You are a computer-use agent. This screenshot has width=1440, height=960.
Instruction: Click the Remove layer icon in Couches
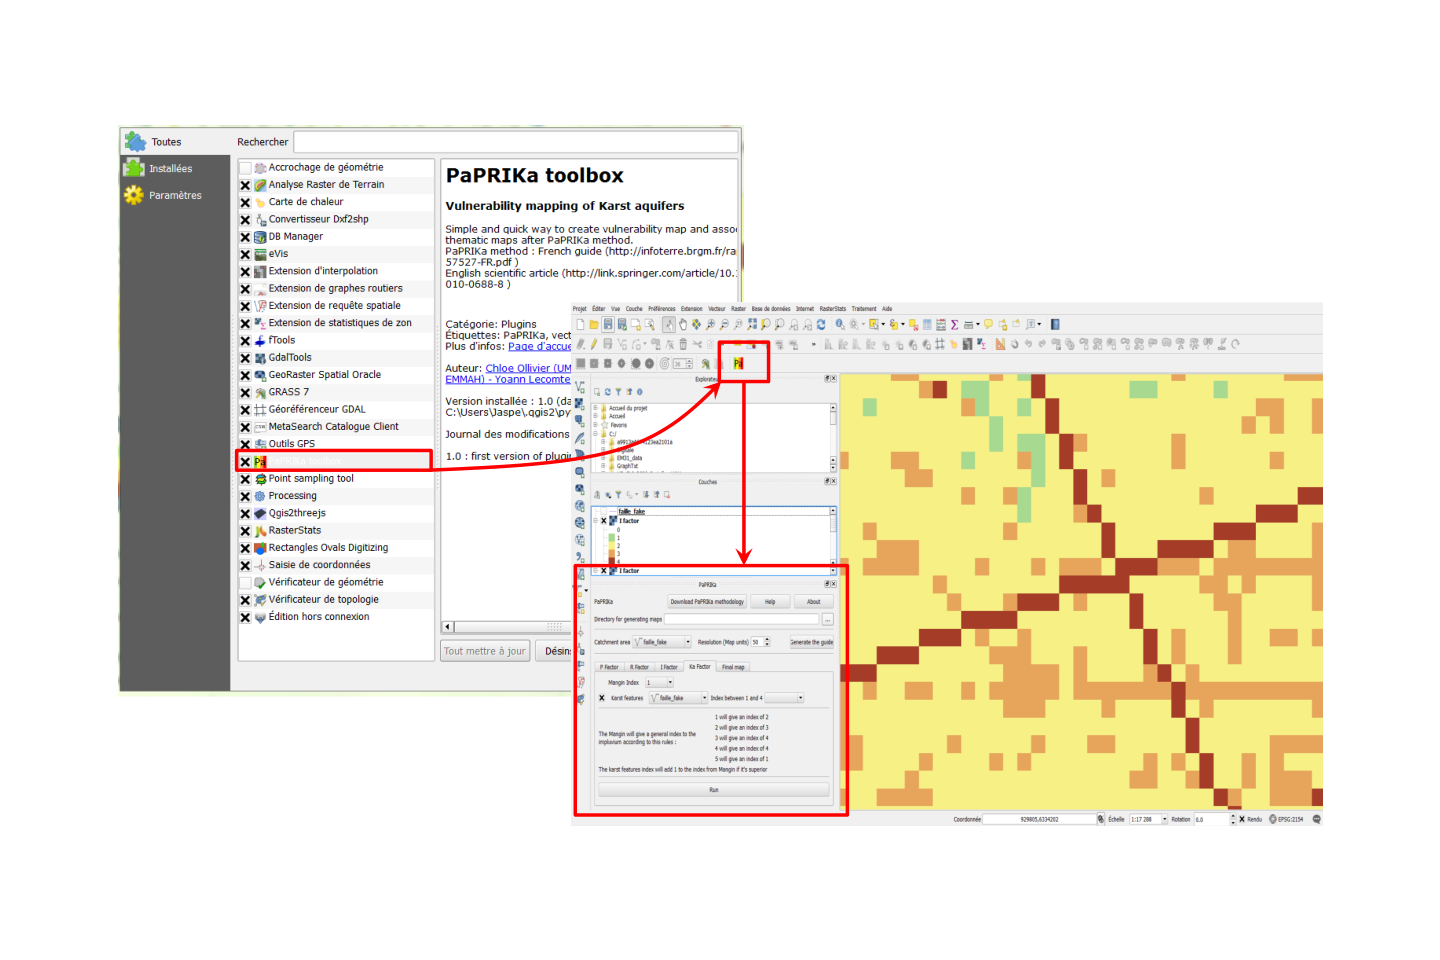coord(667,495)
